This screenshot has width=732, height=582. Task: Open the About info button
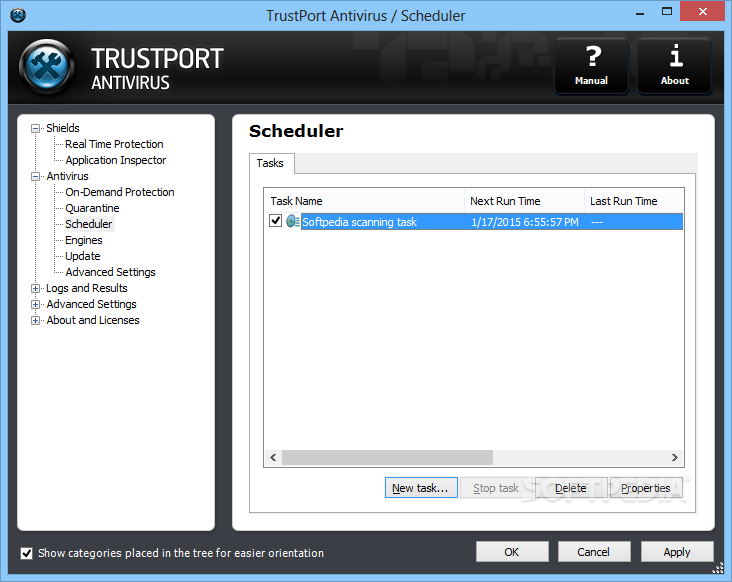(x=675, y=66)
